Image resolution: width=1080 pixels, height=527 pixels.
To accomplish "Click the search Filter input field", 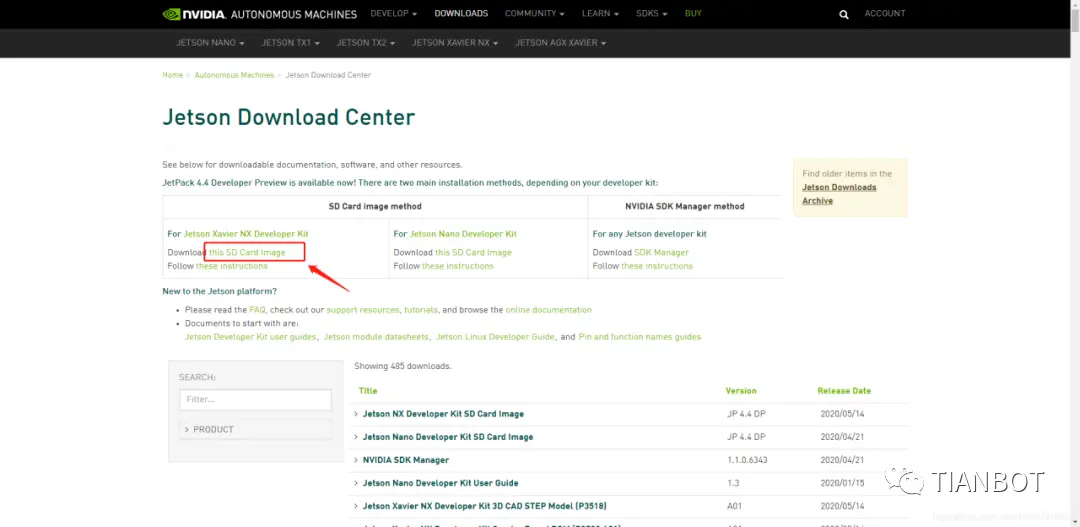I will point(256,400).
